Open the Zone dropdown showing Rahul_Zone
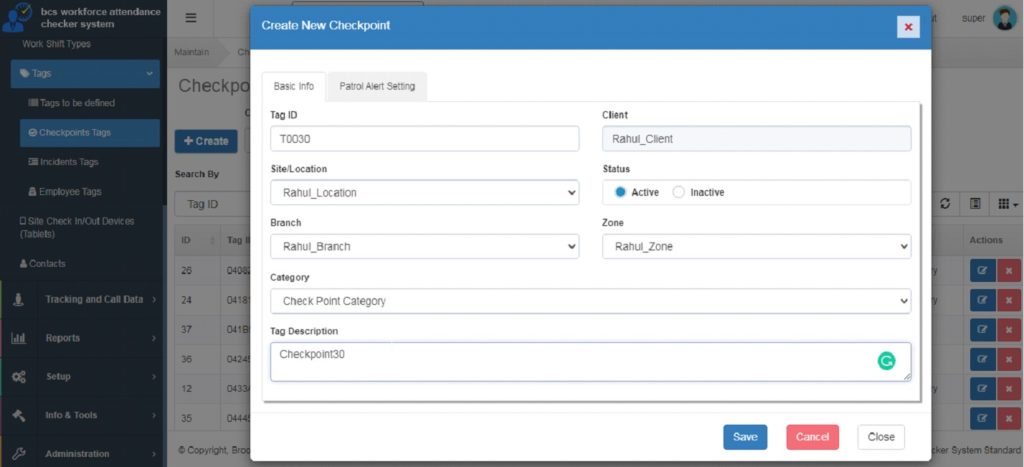The image size is (1024, 467). pos(756,246)
